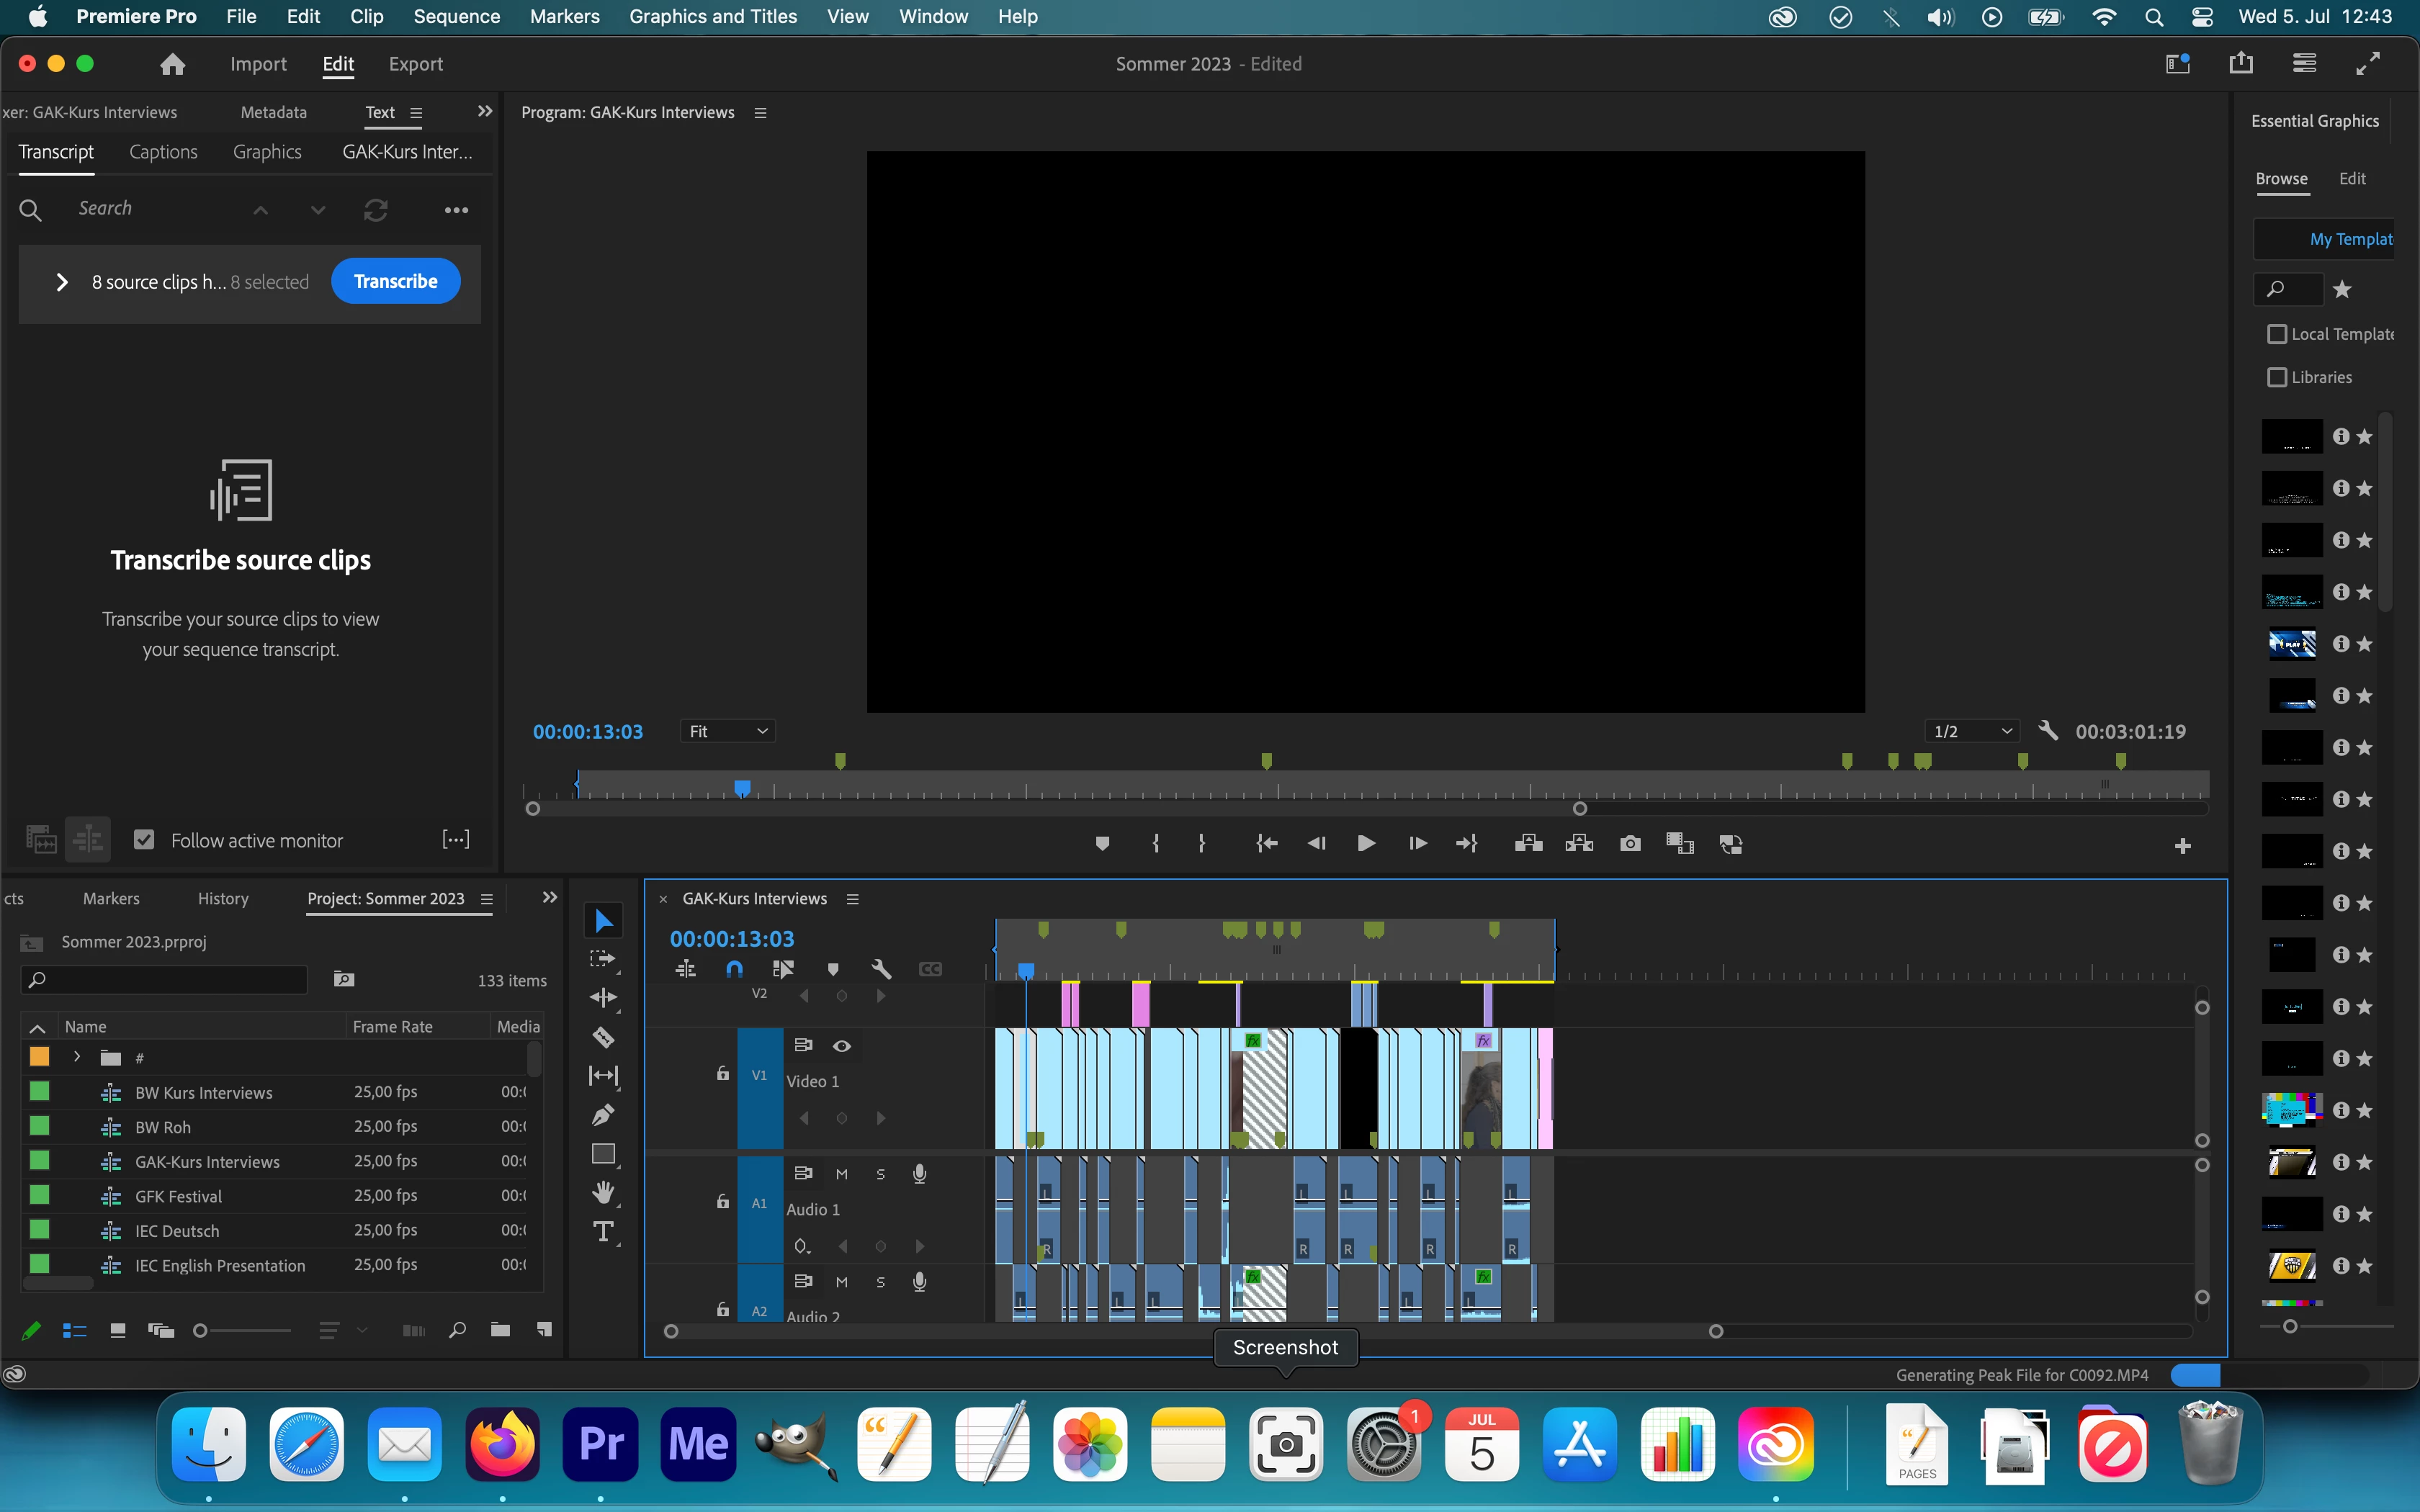Screen dimensions: 2420x1512
Task: Go to the Export workspace
Action: pos(415,64)
